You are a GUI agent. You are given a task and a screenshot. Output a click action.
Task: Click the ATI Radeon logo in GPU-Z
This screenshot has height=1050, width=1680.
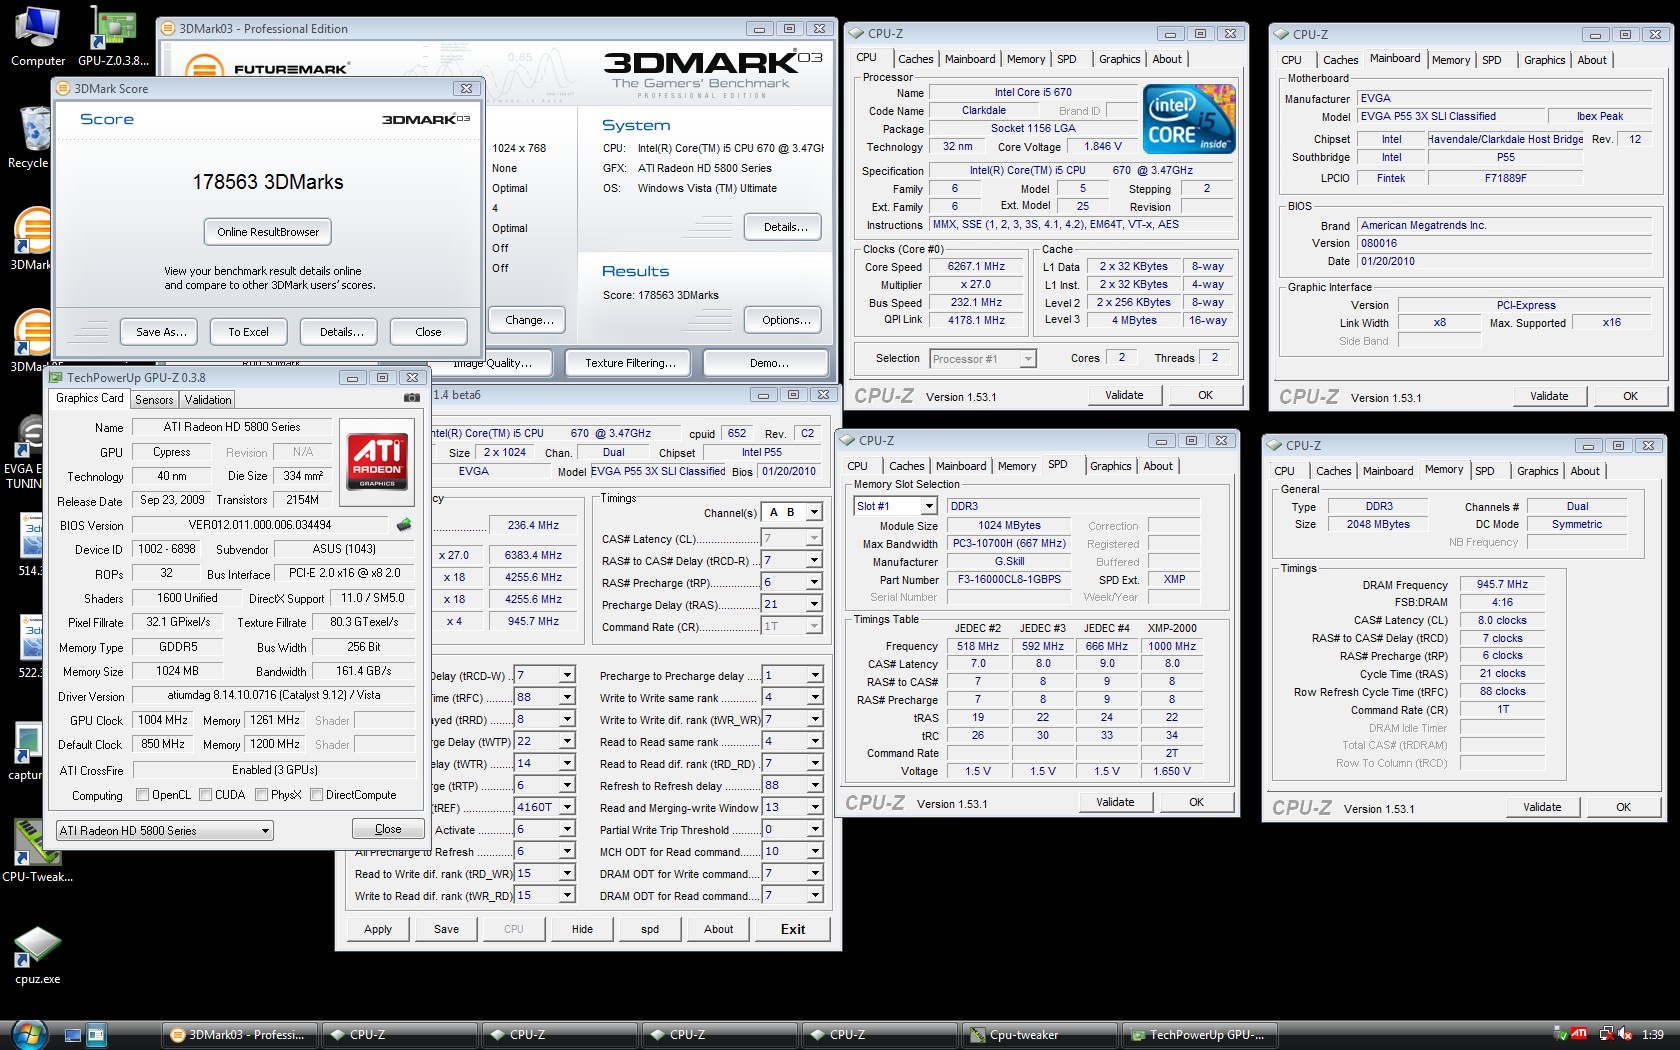(377, 460)
